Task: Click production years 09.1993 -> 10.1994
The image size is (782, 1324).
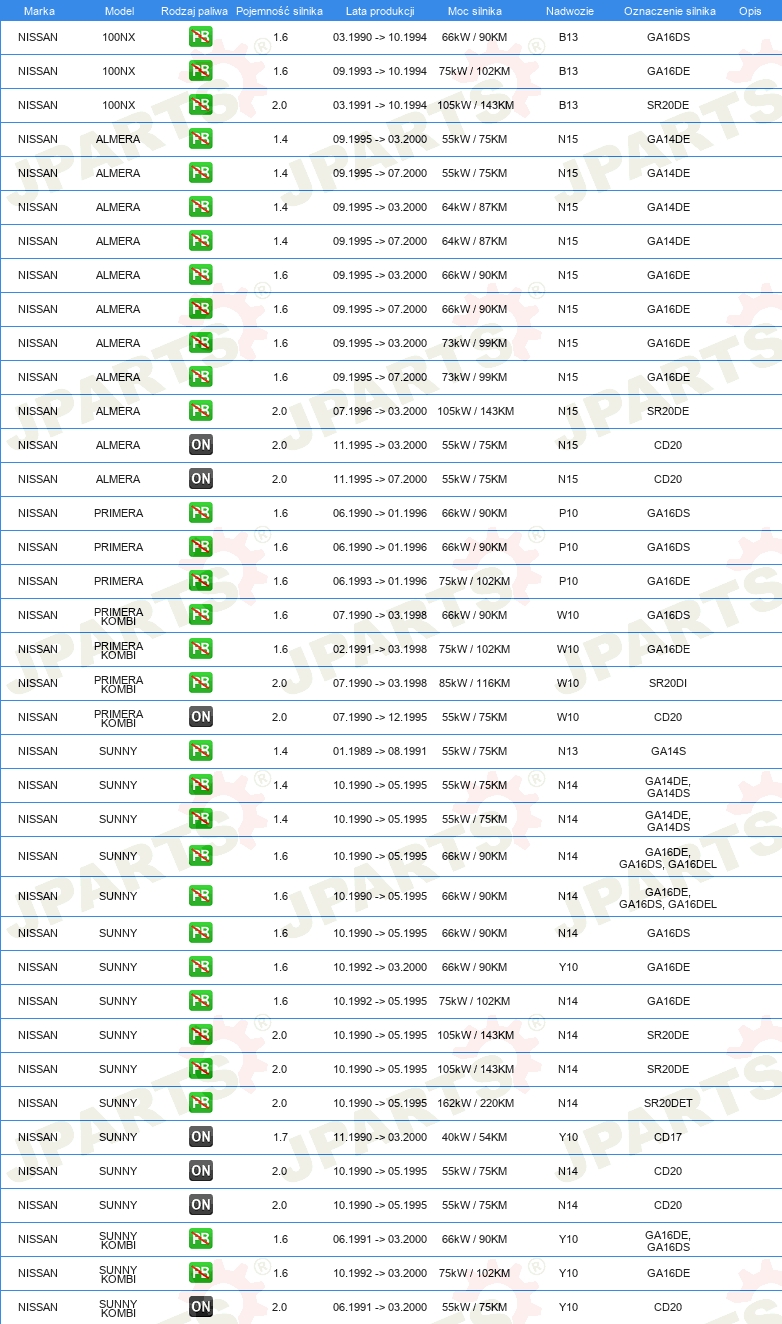Action: 380,71
